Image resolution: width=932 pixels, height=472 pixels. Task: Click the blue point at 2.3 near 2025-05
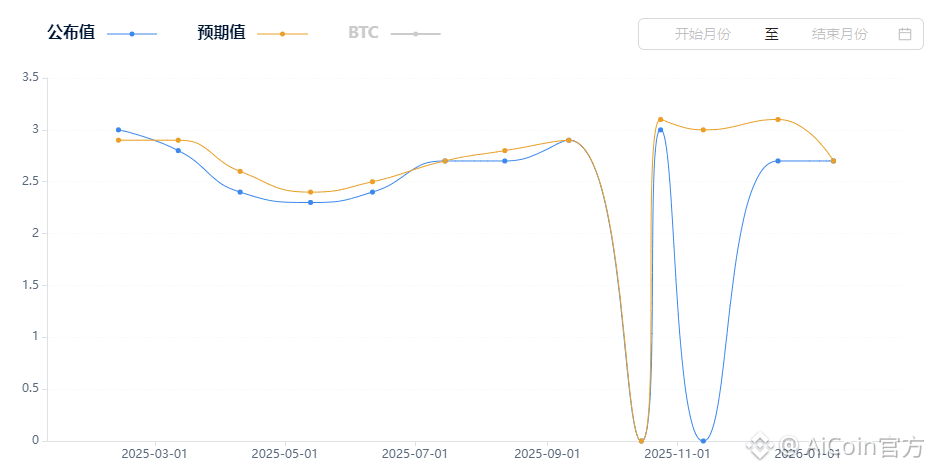[x=310, y=202]
